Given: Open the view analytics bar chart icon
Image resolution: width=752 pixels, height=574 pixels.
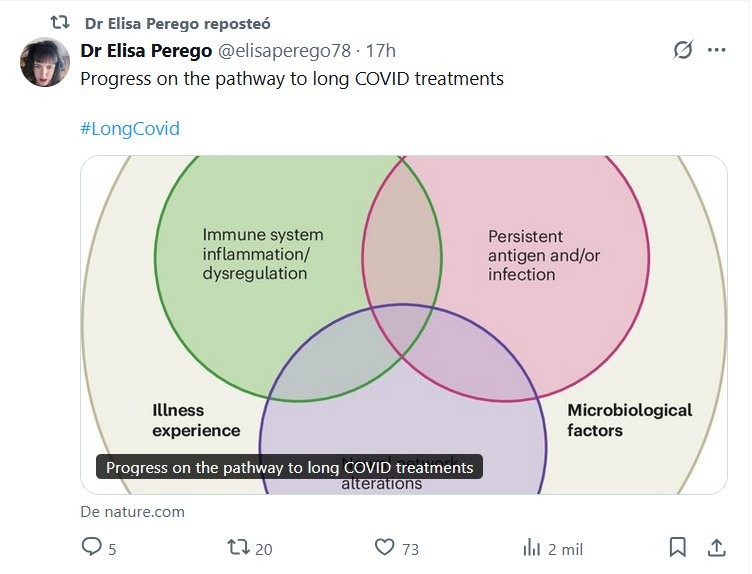Looking at the screenshot, I should pyautogui.click(x=532, y=547).
